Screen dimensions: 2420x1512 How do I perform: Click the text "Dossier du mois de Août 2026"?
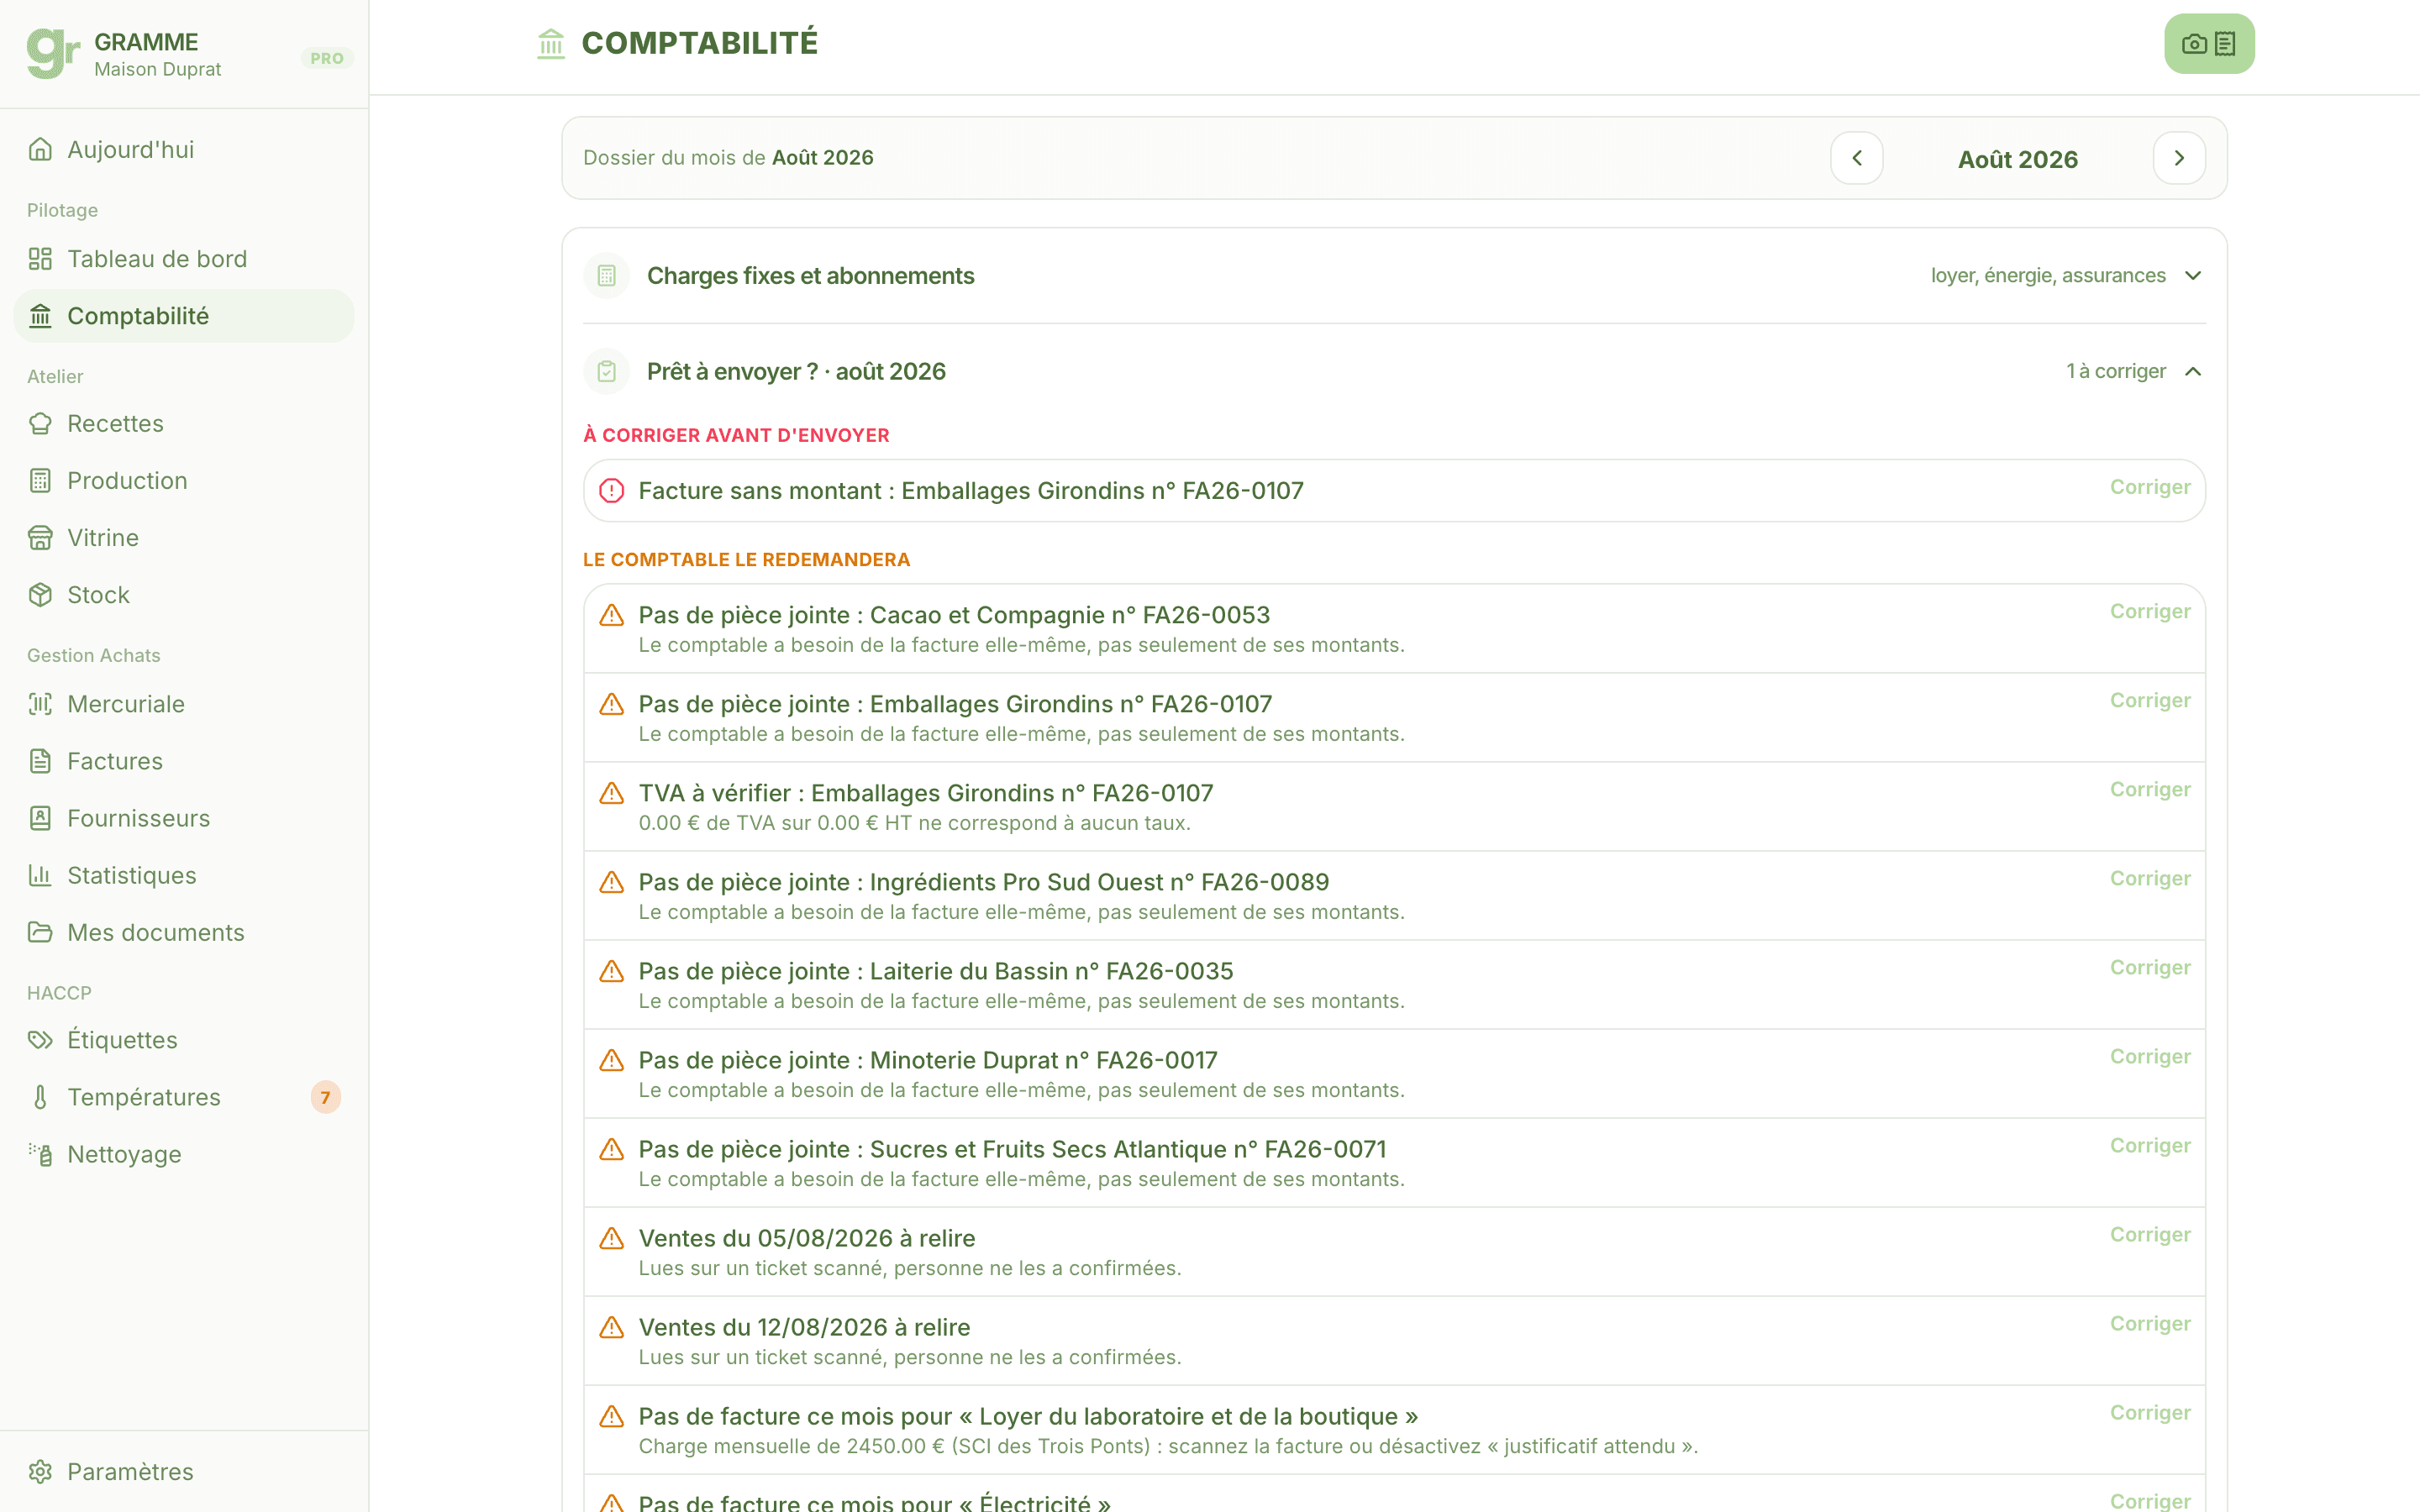728,158
